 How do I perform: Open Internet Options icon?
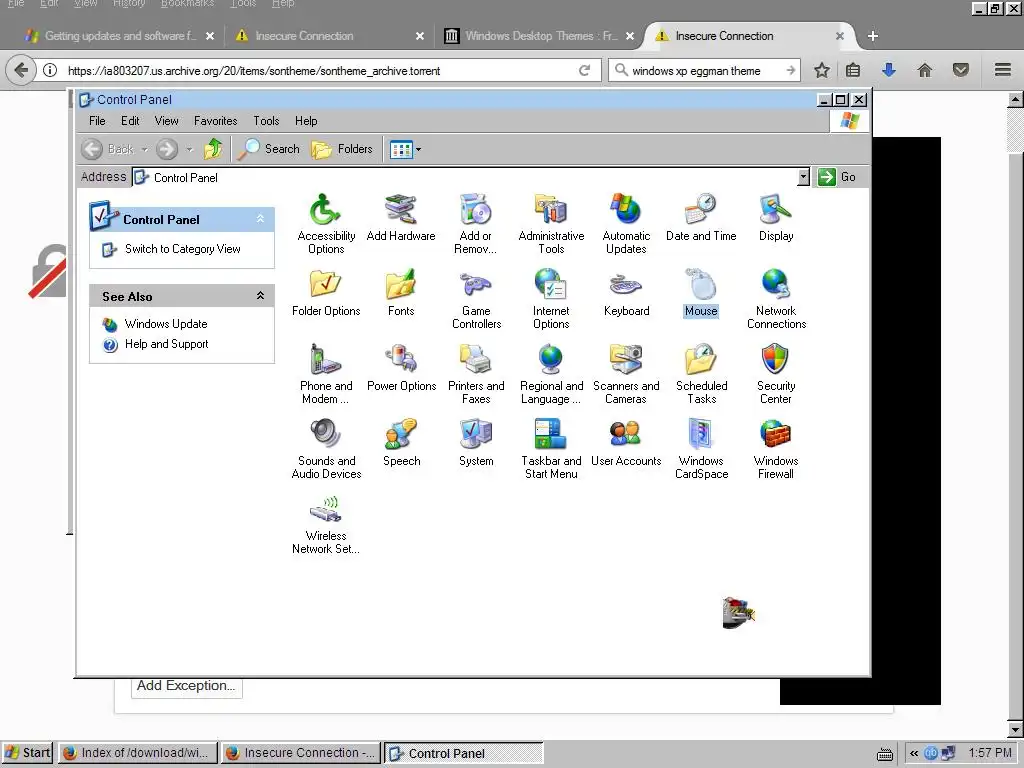pyautogui.click(x=551, y=298)
